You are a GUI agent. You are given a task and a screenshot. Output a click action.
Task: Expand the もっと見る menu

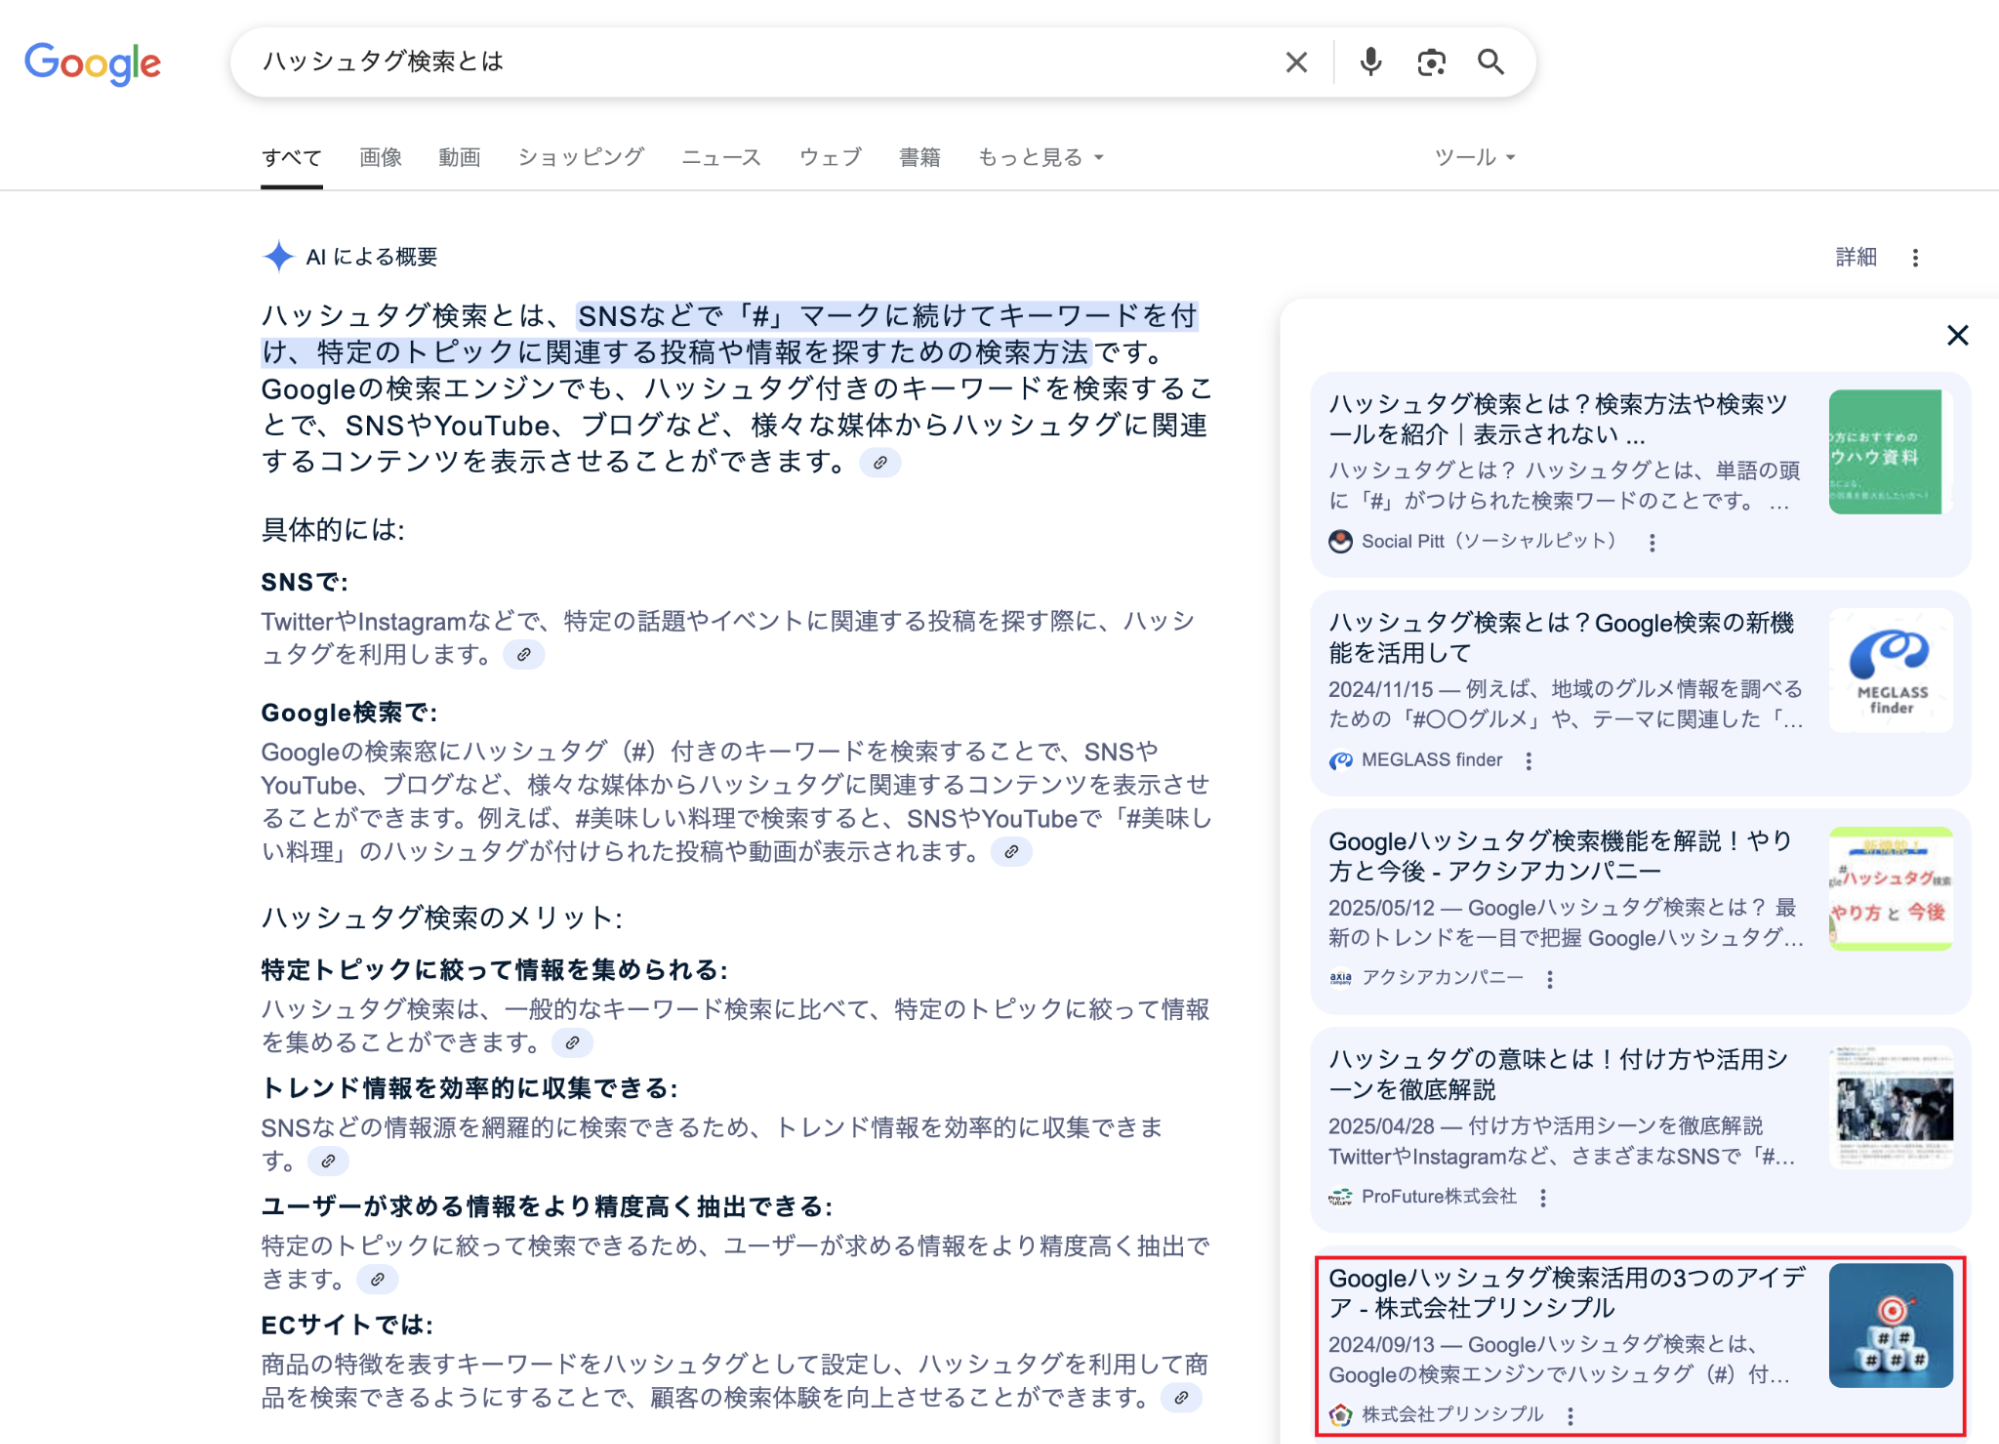pos(1037,157)
